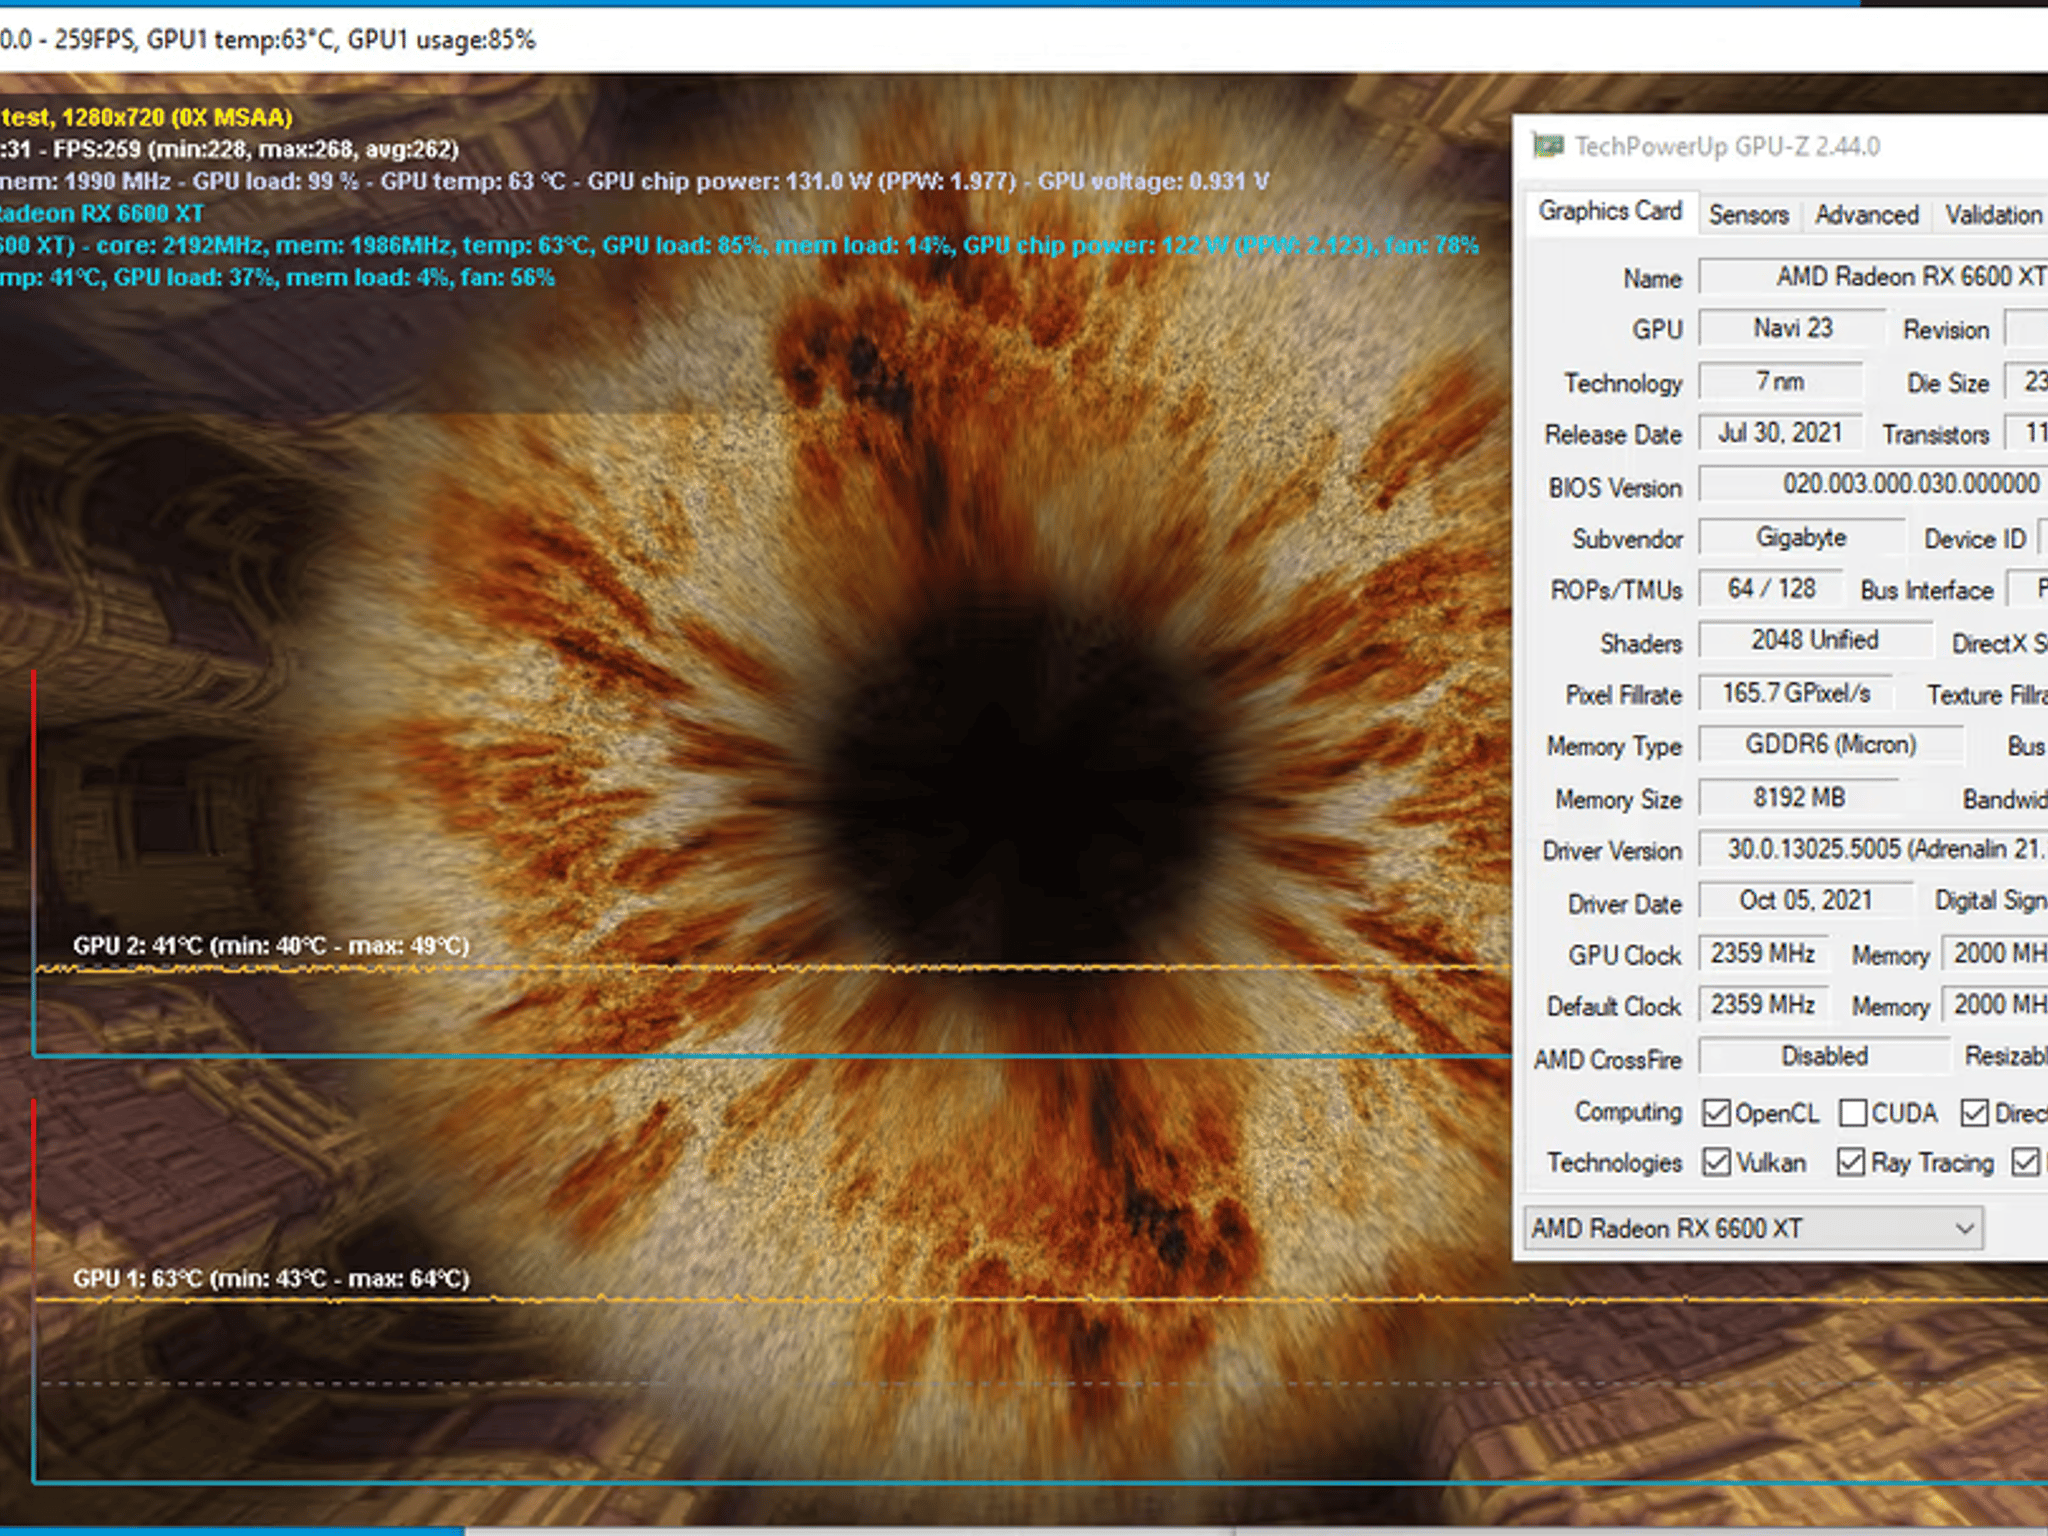Viewport: 2048px width, 1536px height.
Task: Click the Graphics Card tab
Action: click(x=1610, y=212)
